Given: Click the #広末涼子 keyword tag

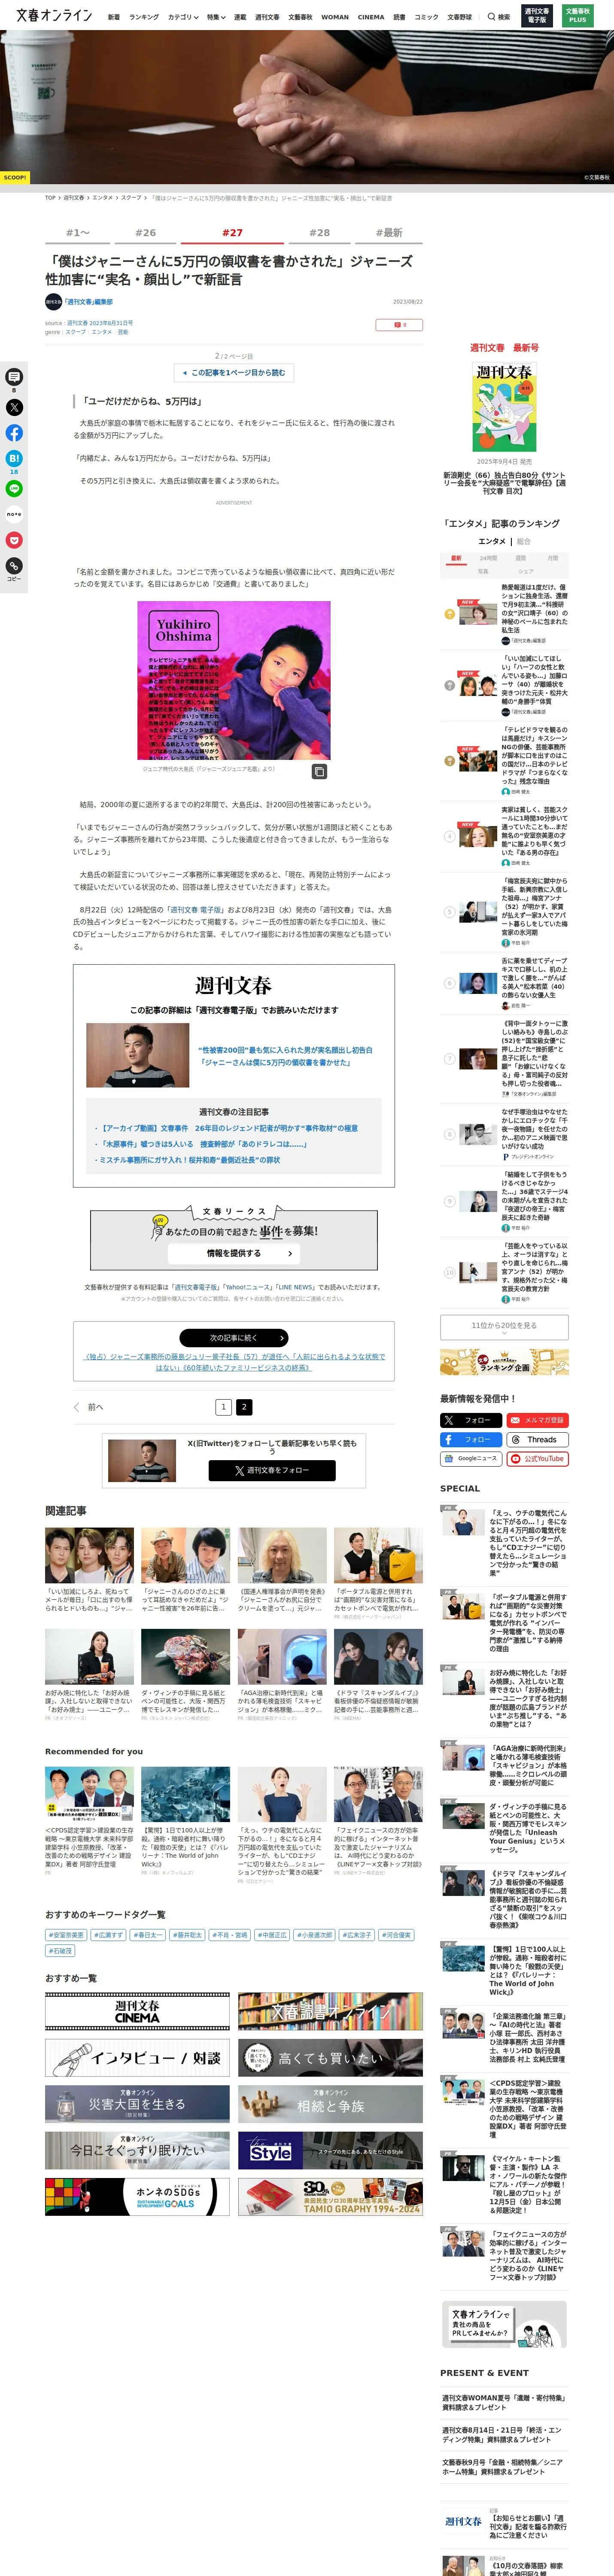Looking at the screenshot, I should pos(357,1935).
